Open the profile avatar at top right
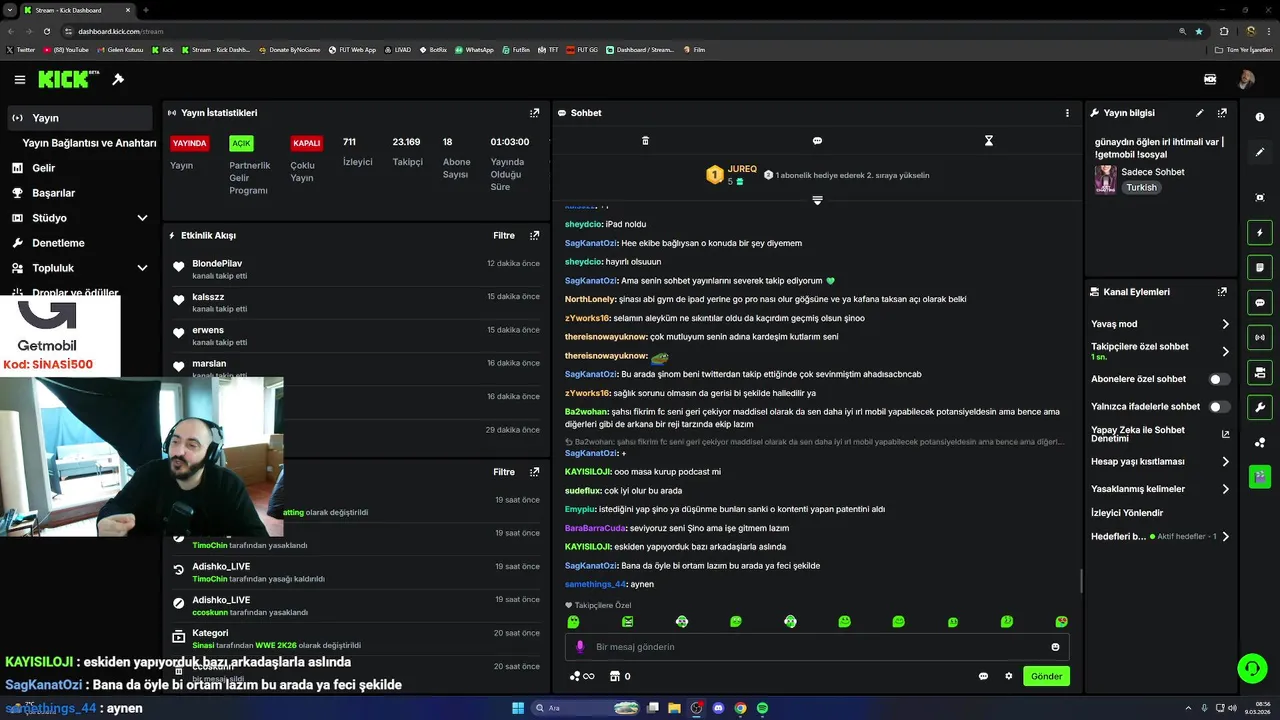The width and height of the screenshot is (1280, 720). (x=1246, y=79)
